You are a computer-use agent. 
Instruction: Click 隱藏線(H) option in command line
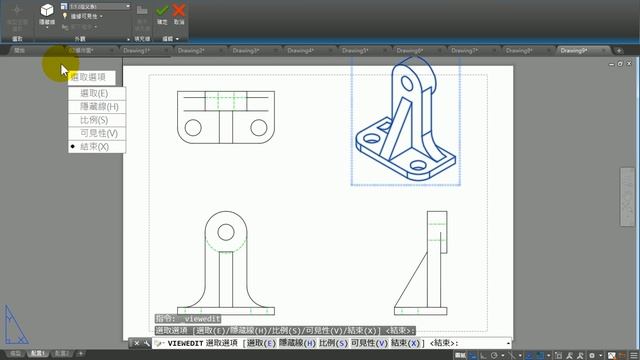pos(297,343)
